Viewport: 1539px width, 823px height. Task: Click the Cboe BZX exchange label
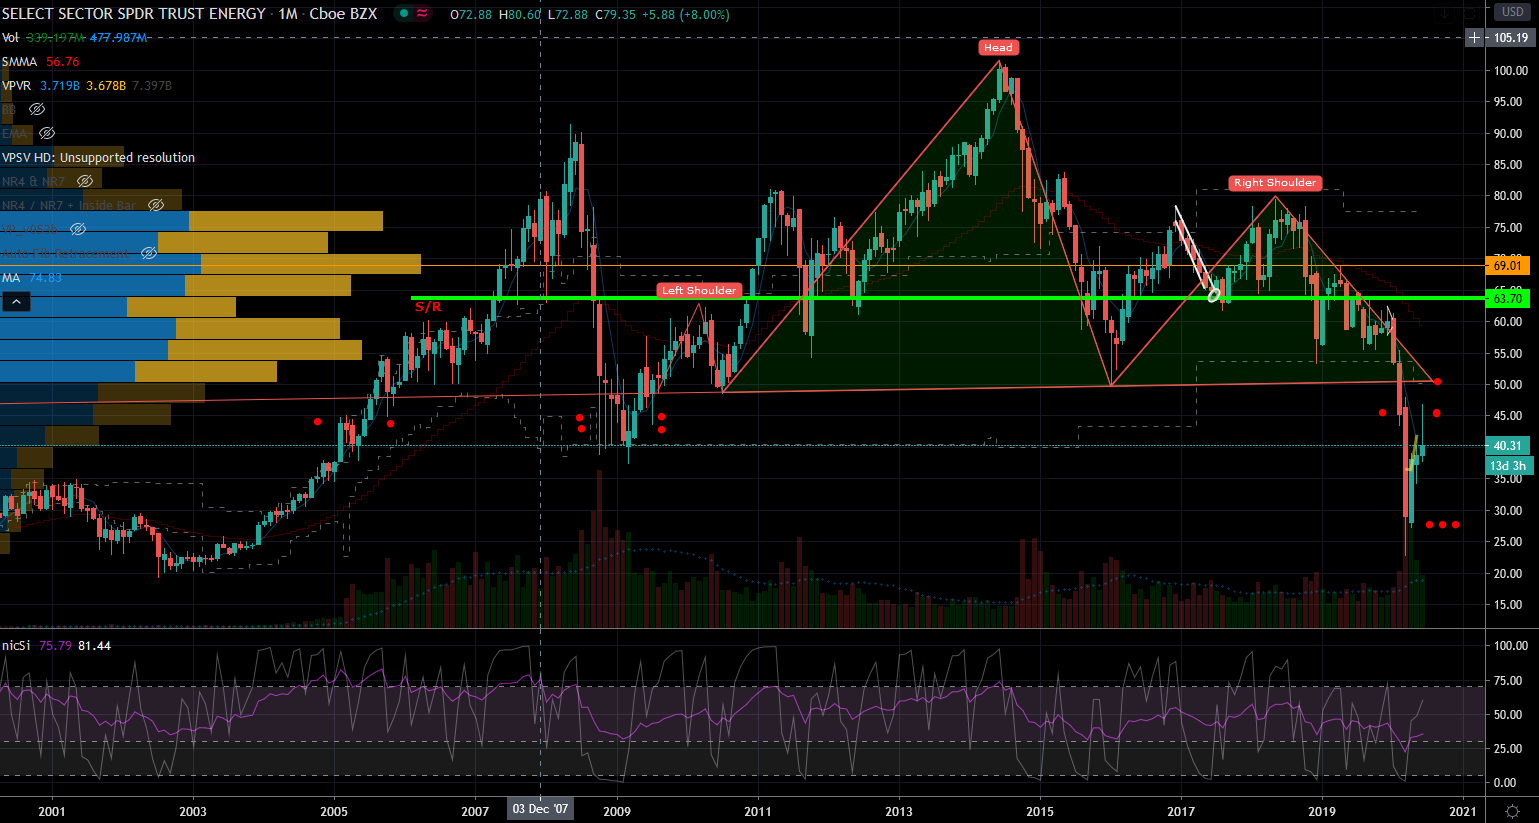pyautogui.click(x=343, y=14)
